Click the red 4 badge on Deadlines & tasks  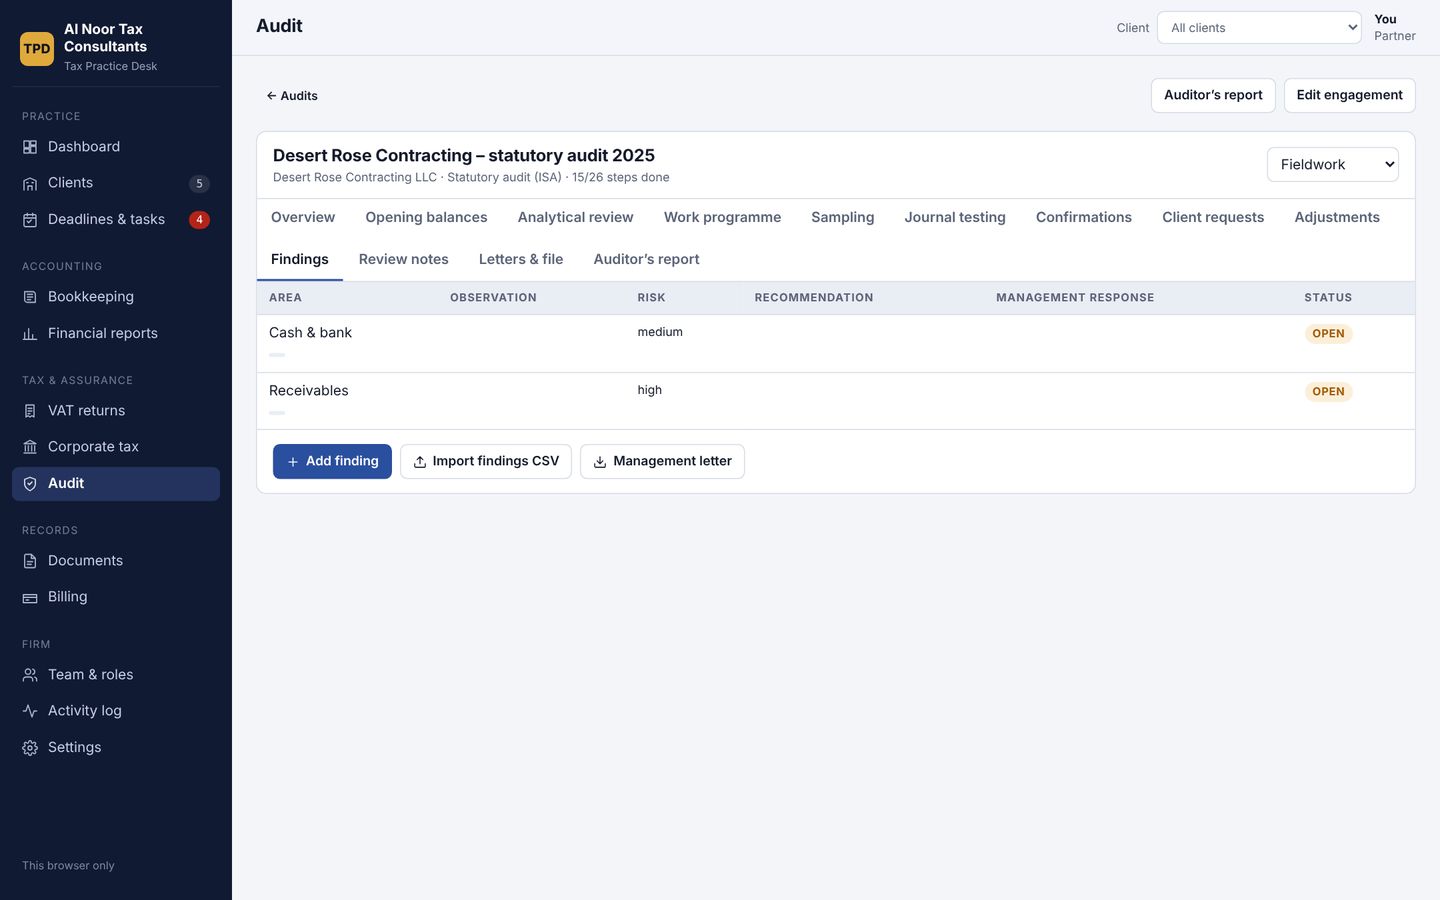199,220
